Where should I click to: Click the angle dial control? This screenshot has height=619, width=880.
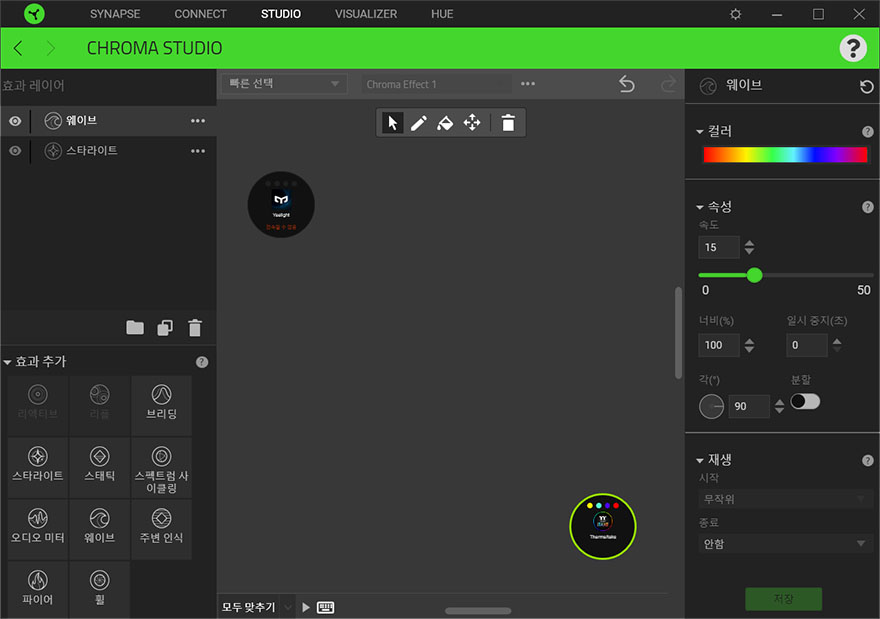point(711,406)
